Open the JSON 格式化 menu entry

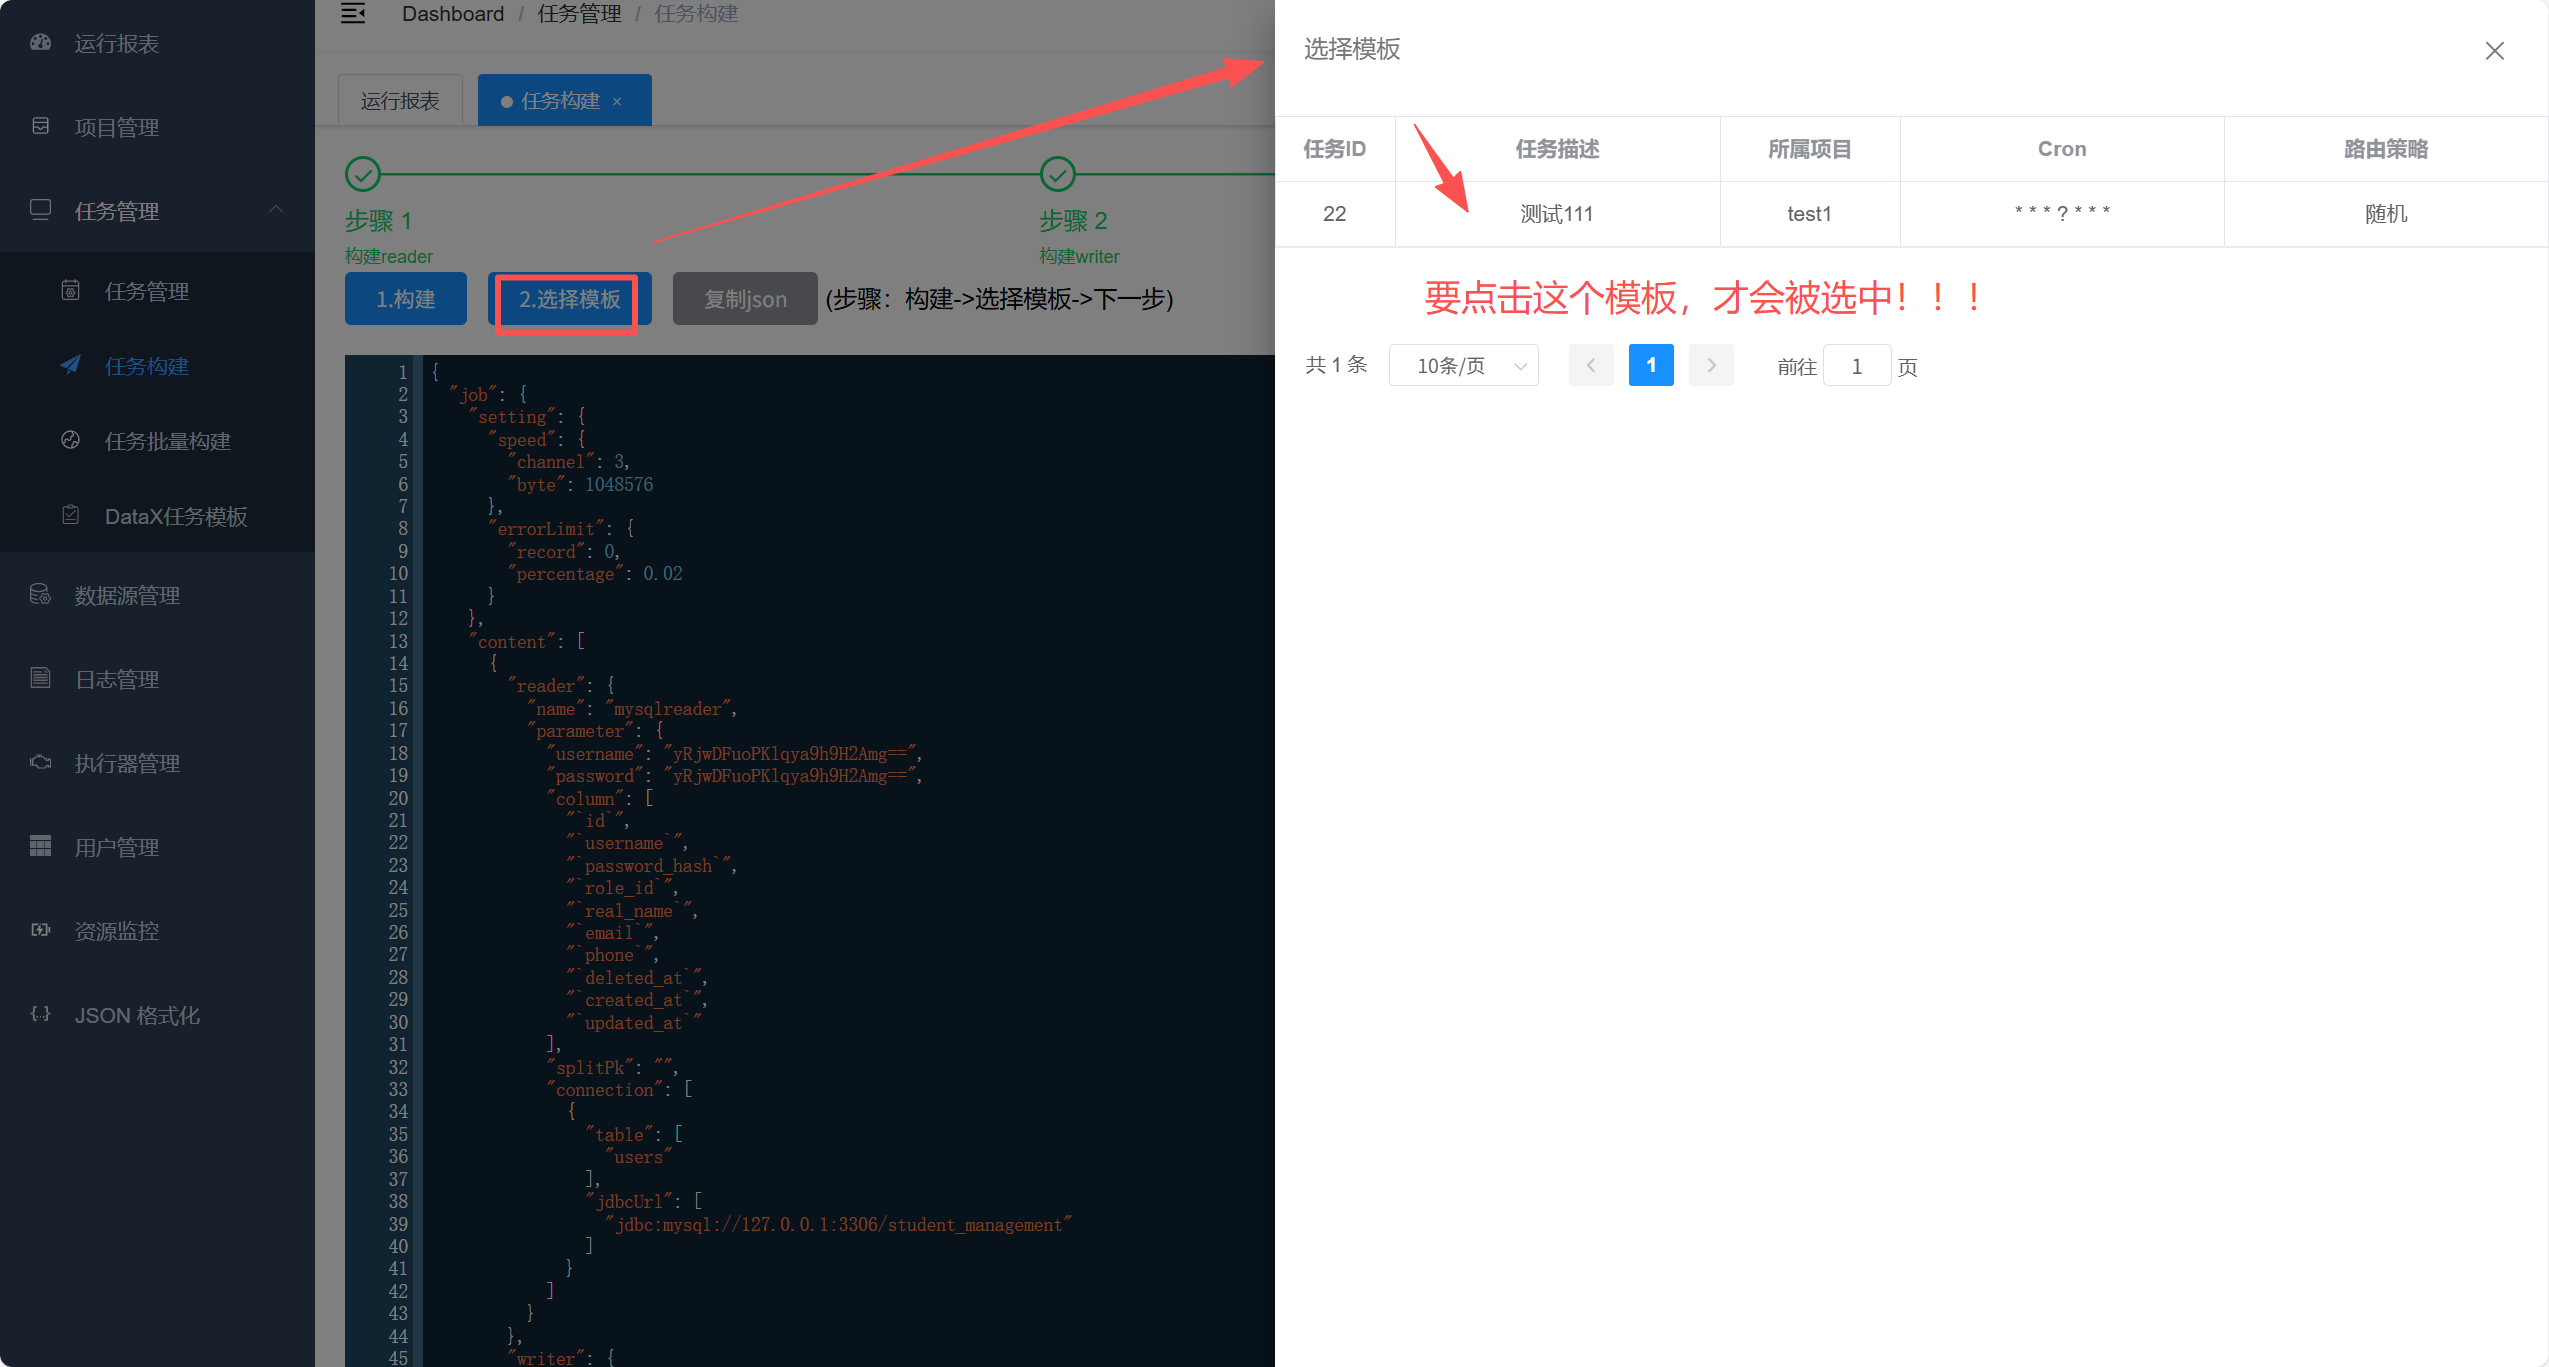pos(137,1015)
